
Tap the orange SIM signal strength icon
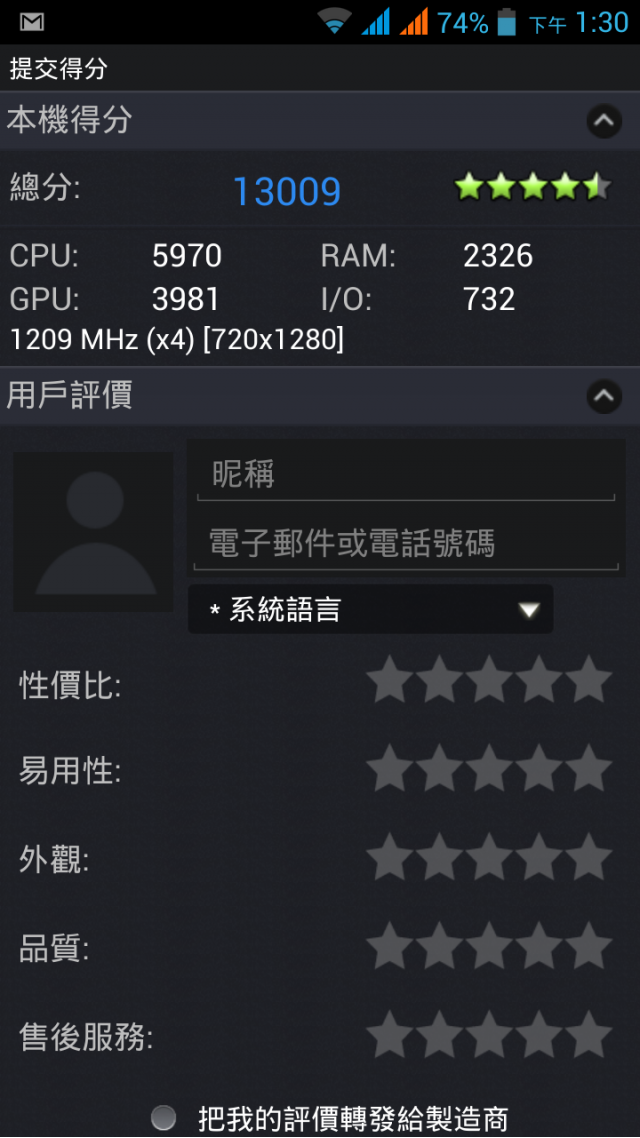[414, 22]
